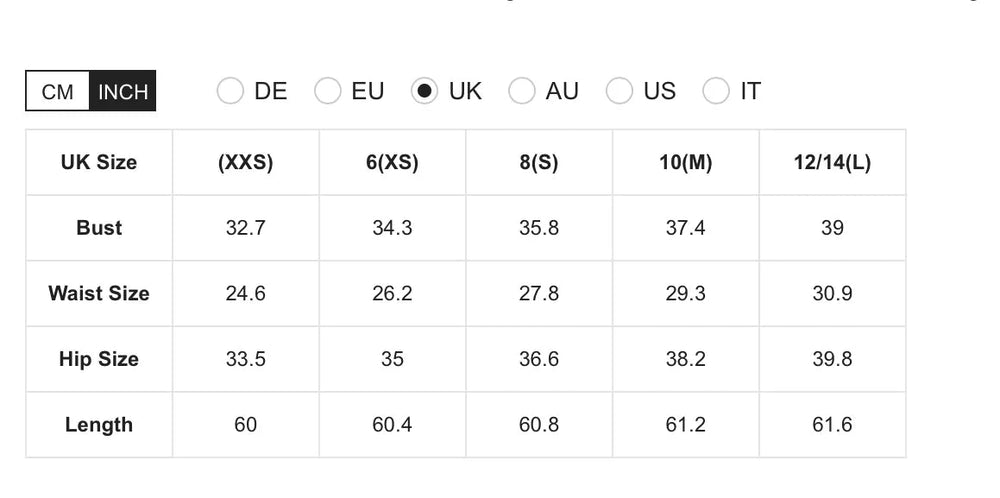Click the Hip Size row label
The height and width of the screenshot is (498, 1000).
point(99,359)
